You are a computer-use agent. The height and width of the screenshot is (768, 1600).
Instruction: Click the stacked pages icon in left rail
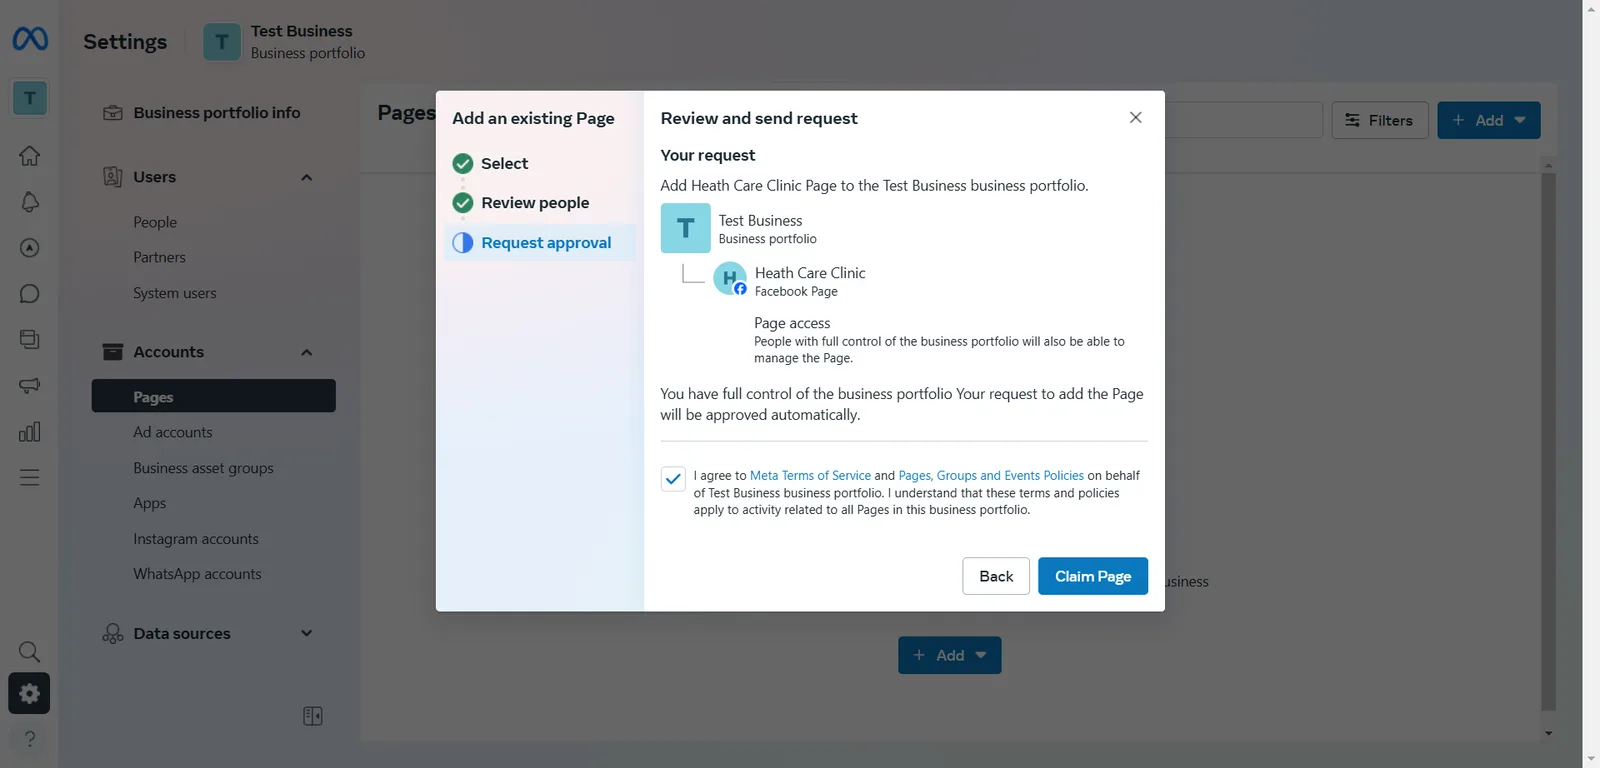tap(30, 340)
